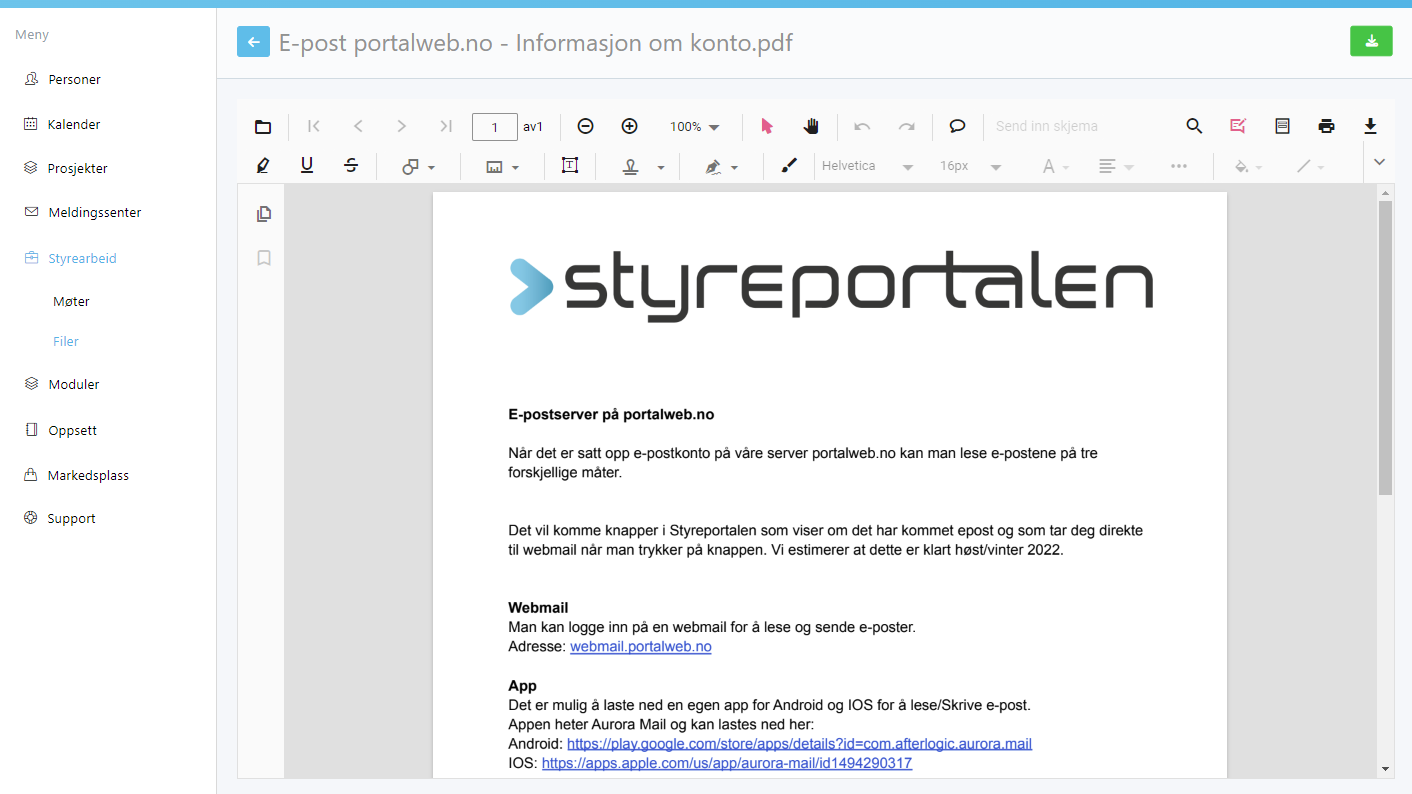1412x794 pixels.
Task: Select the underline tool
Action: [307, 166]
